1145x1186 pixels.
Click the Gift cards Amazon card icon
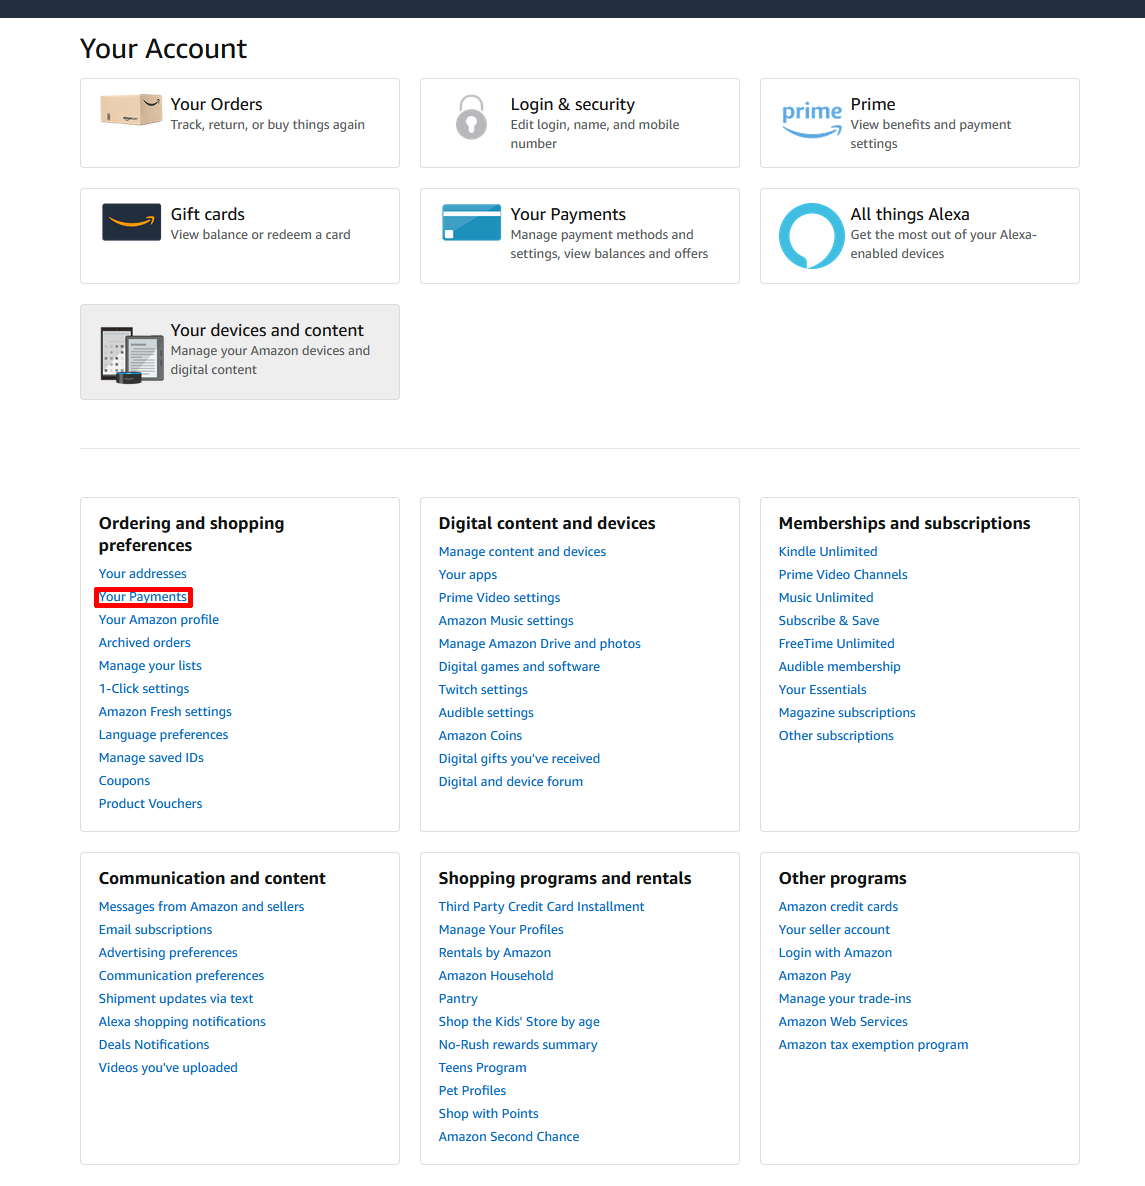coord(132,222)
